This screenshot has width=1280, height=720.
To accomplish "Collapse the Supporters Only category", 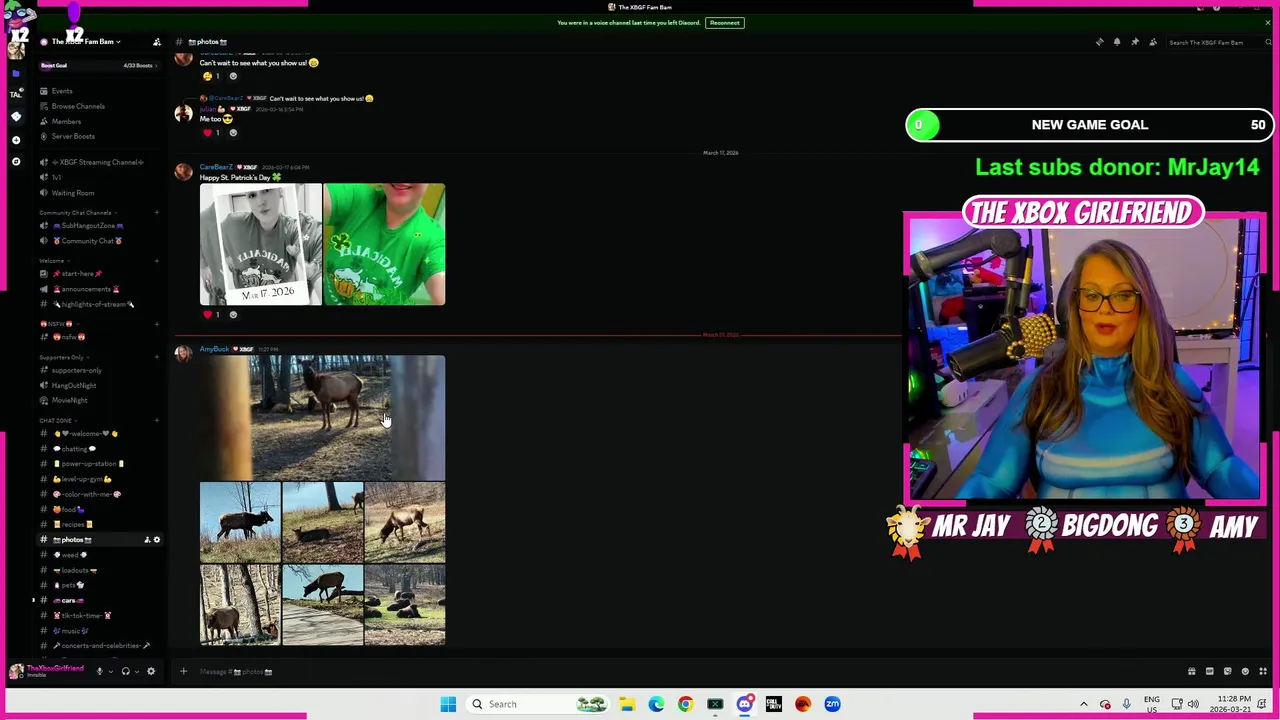I will 62,357.
